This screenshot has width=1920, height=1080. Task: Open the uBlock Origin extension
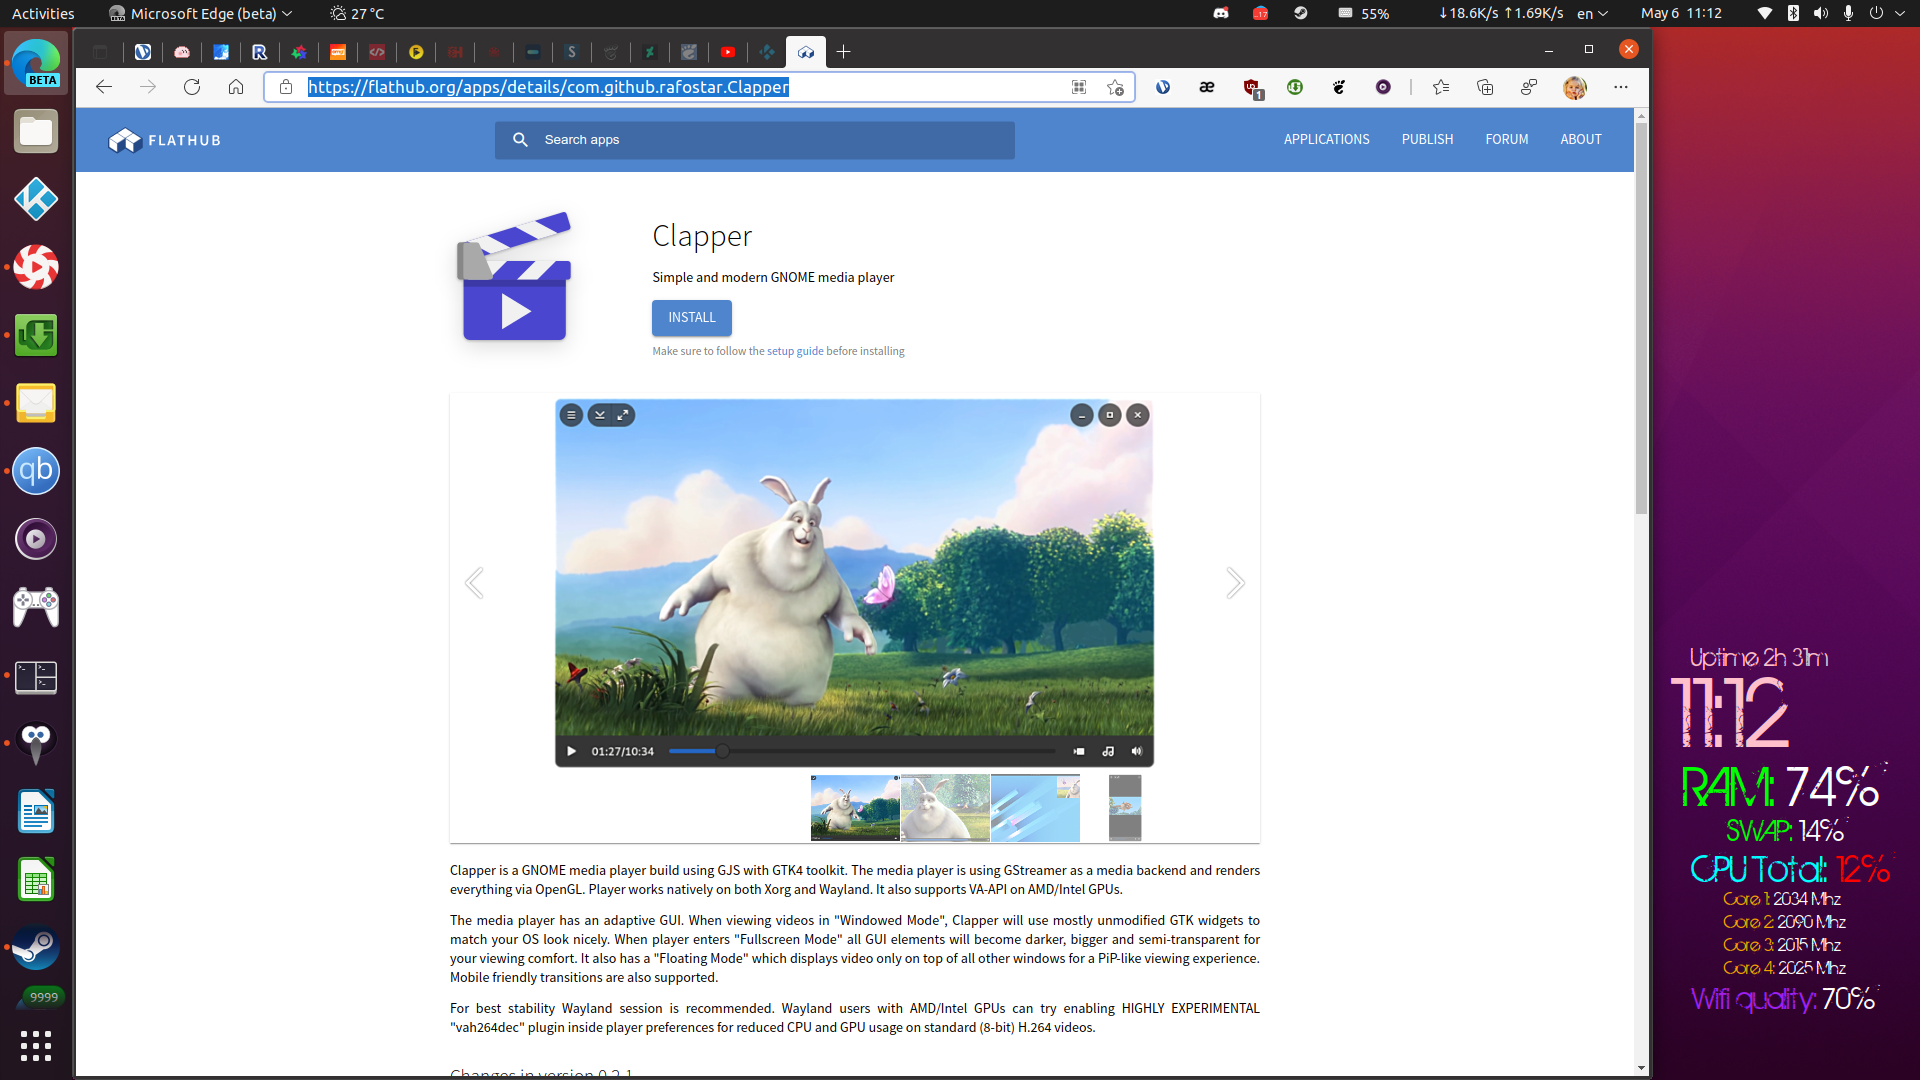(1252, 88)
